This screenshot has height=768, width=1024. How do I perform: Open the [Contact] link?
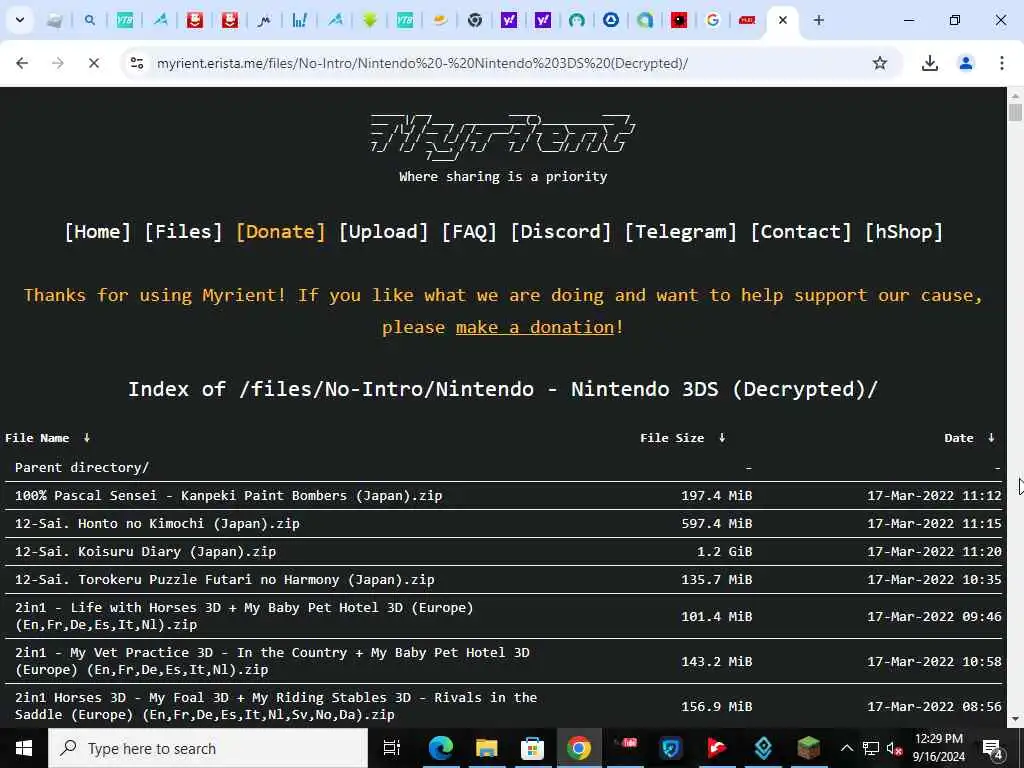pos(801,231)
